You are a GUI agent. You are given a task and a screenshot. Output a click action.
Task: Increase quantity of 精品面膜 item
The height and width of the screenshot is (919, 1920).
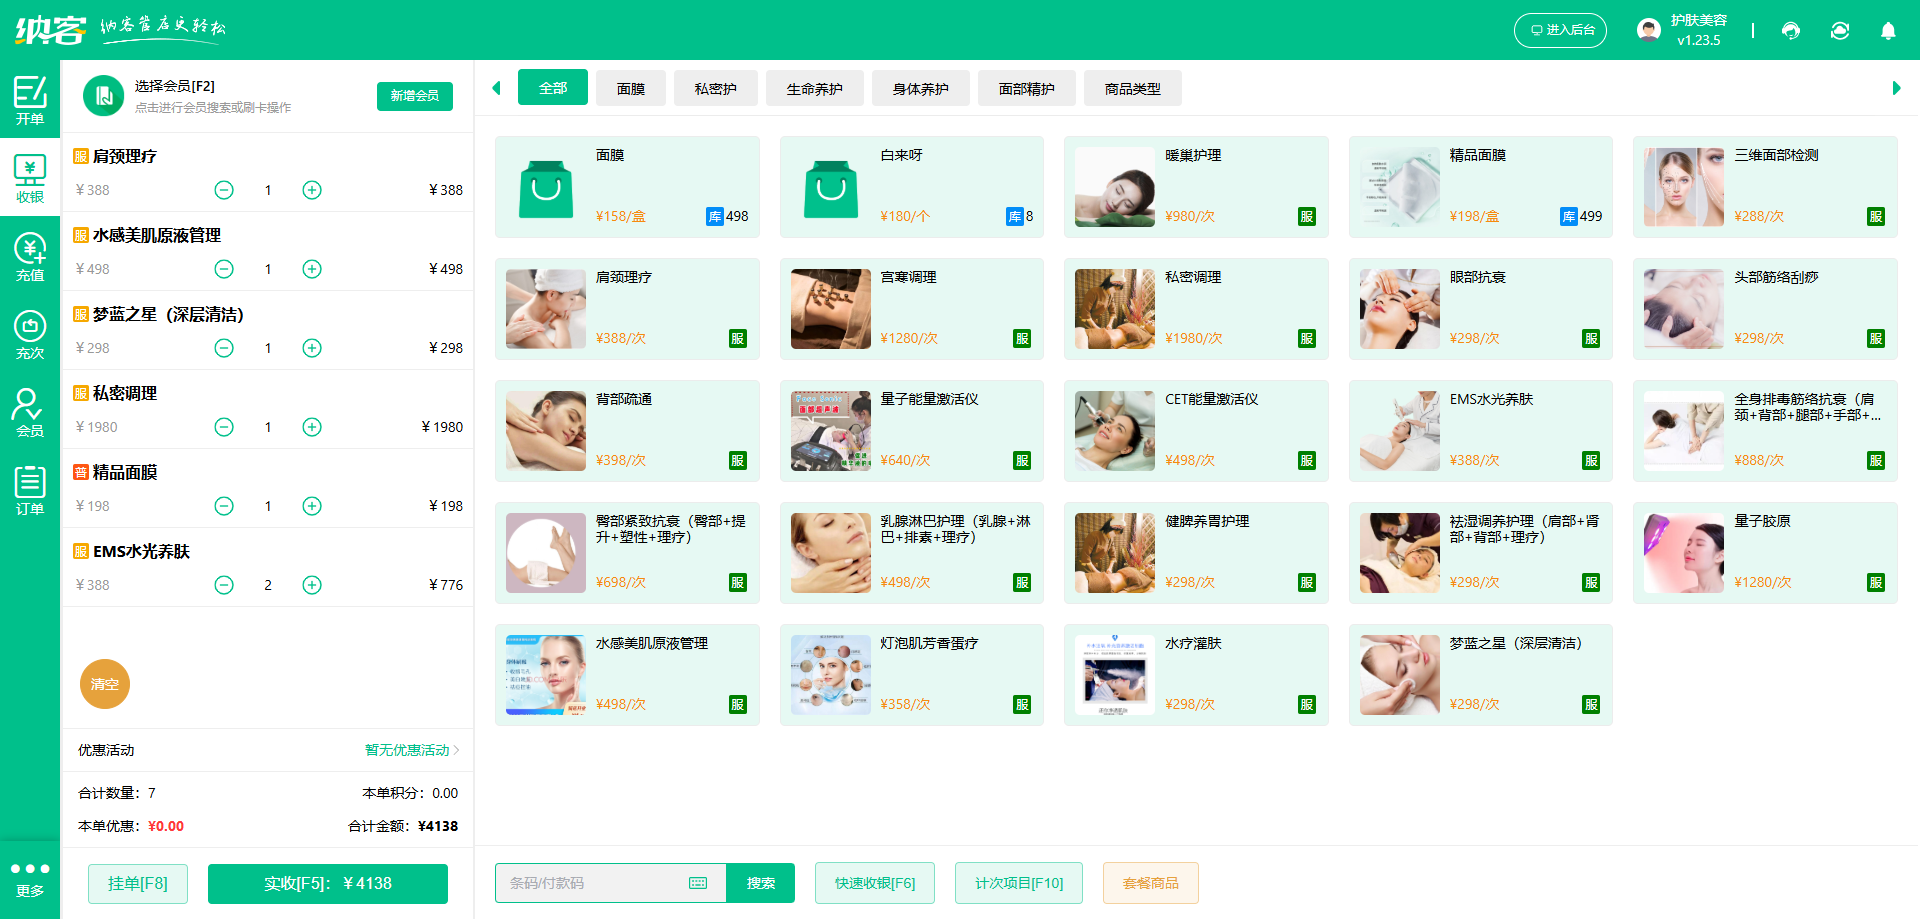click(x=312, y=506)
